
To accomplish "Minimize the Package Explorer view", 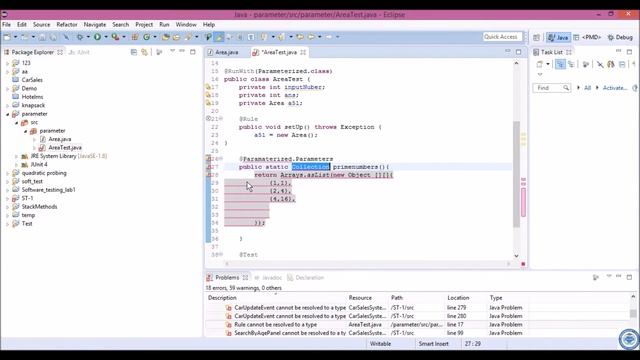I will coord(182,51).
